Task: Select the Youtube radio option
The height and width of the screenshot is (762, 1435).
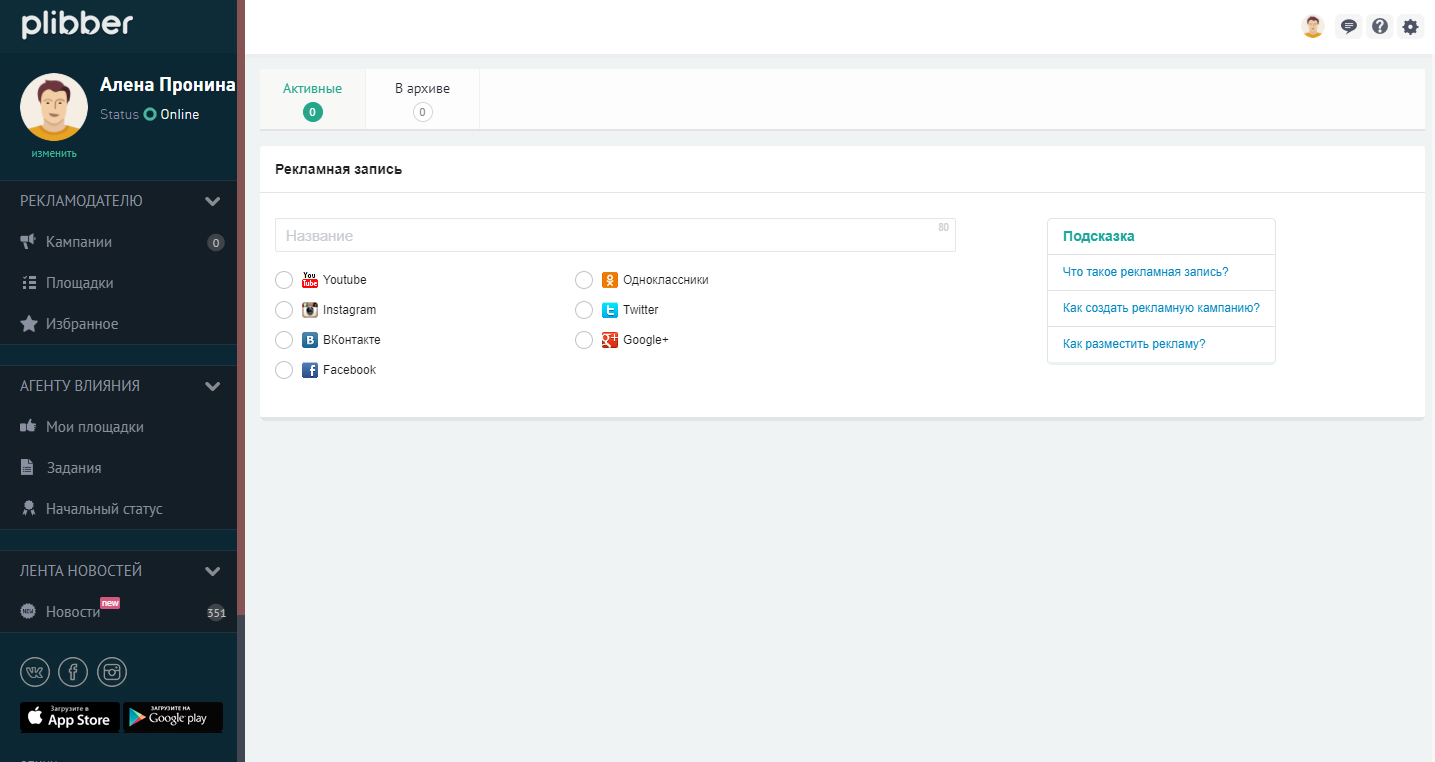Action: click(x=284, y=280)
